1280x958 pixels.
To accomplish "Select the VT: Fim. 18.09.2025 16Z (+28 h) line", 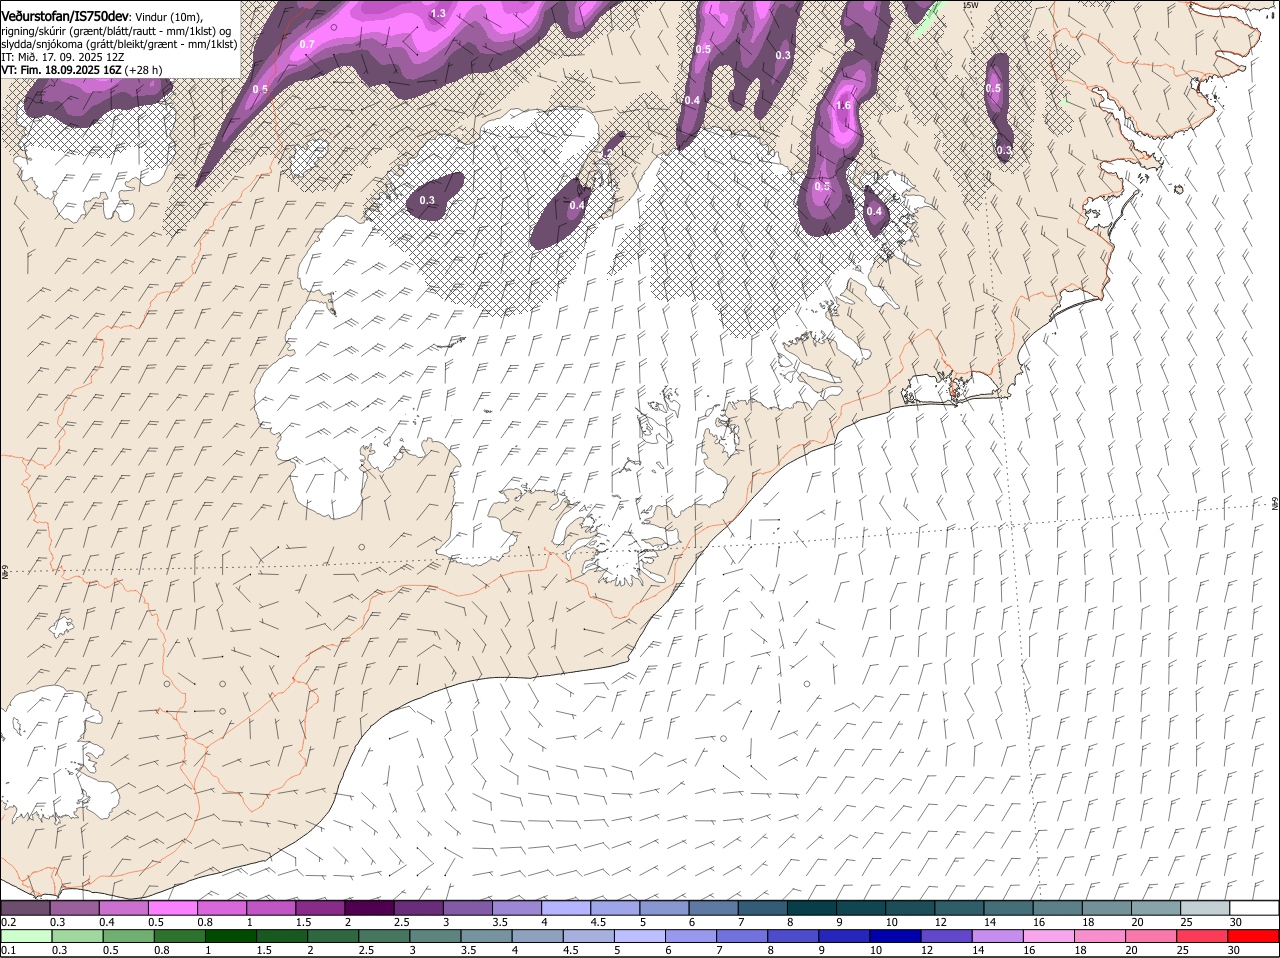I will [x=82, y=71].
